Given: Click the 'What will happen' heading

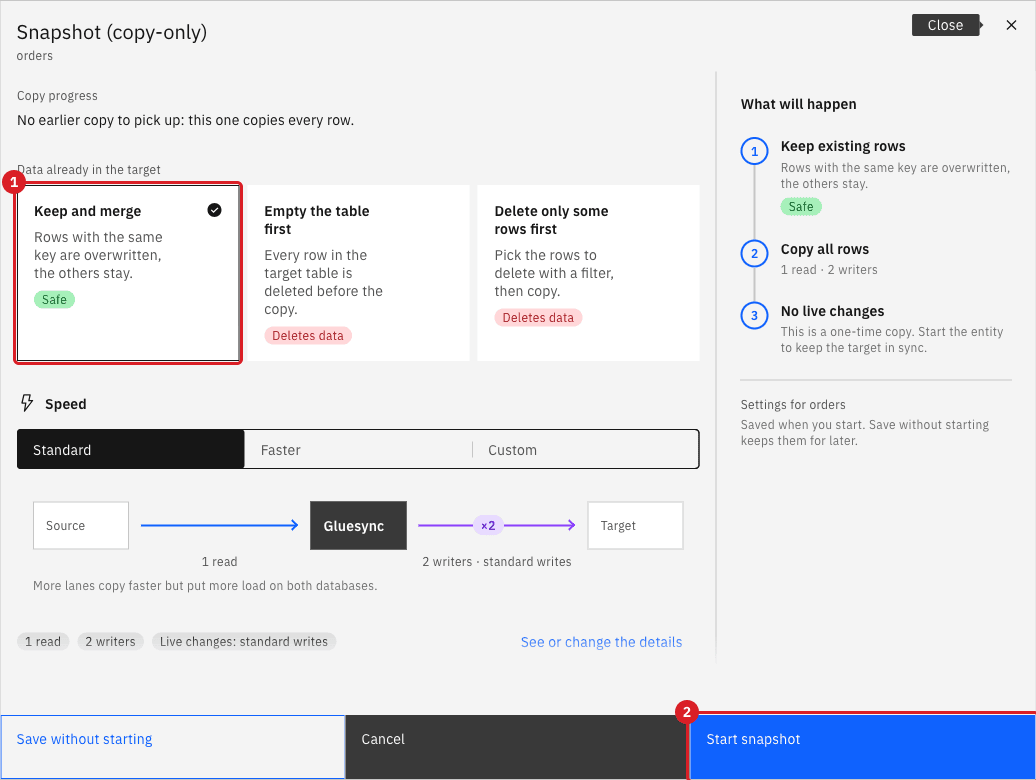Looking at the screenshot, I should [x=798, y=104].
